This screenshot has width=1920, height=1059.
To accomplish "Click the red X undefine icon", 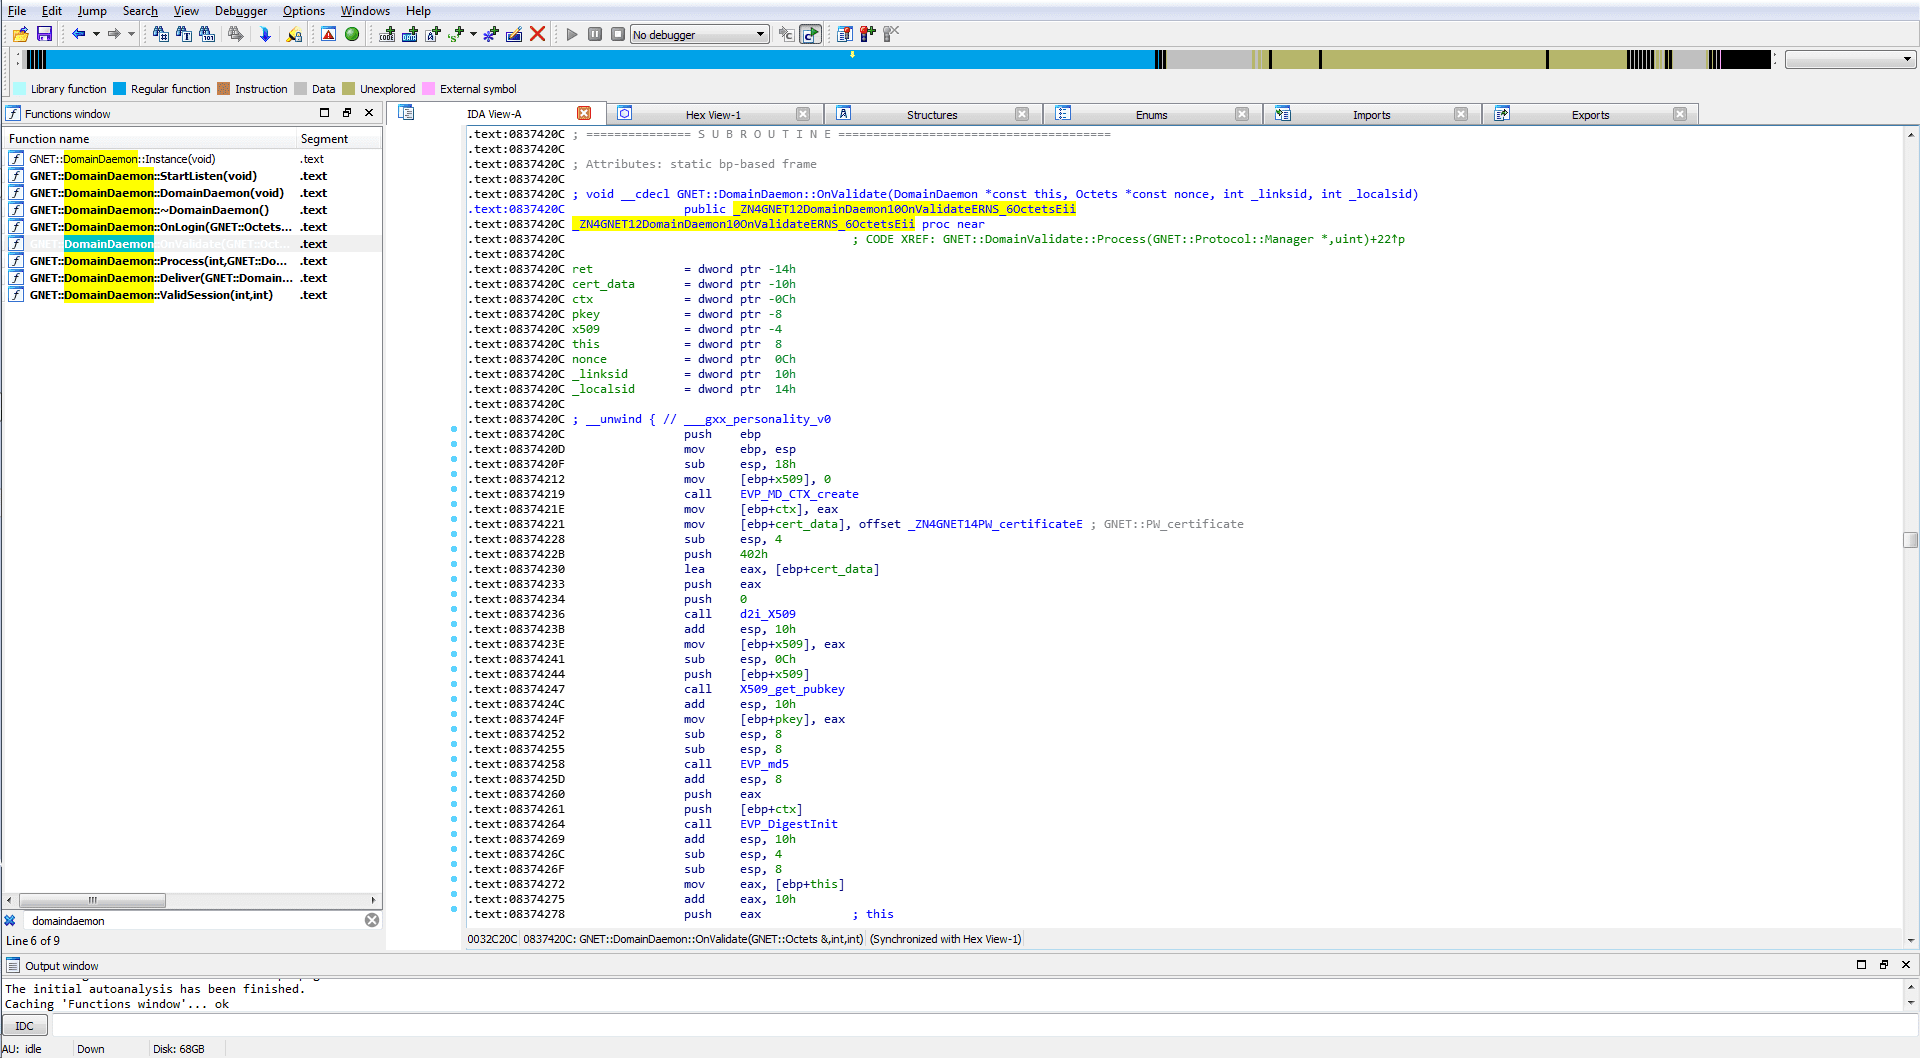I will (x=537, y=34).
